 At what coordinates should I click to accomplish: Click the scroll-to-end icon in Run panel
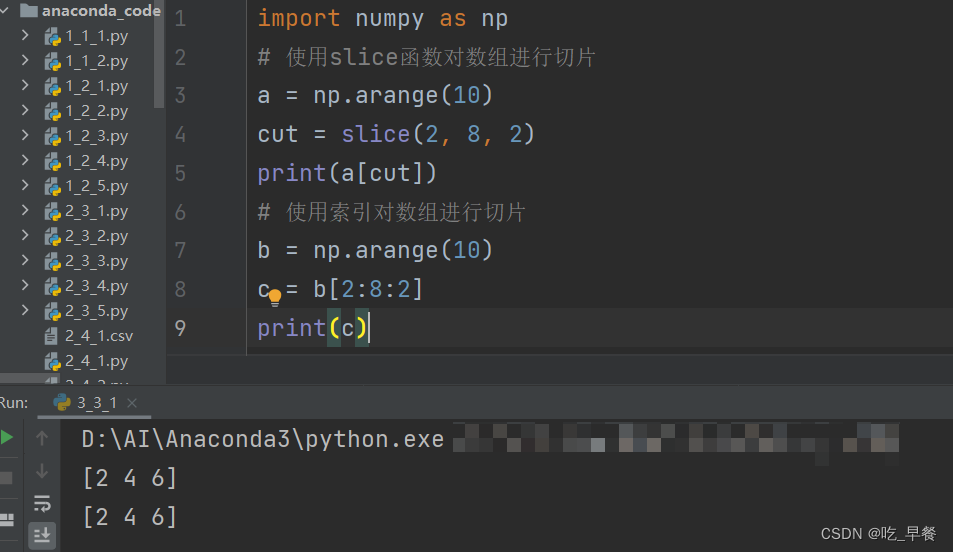point(42,536)
